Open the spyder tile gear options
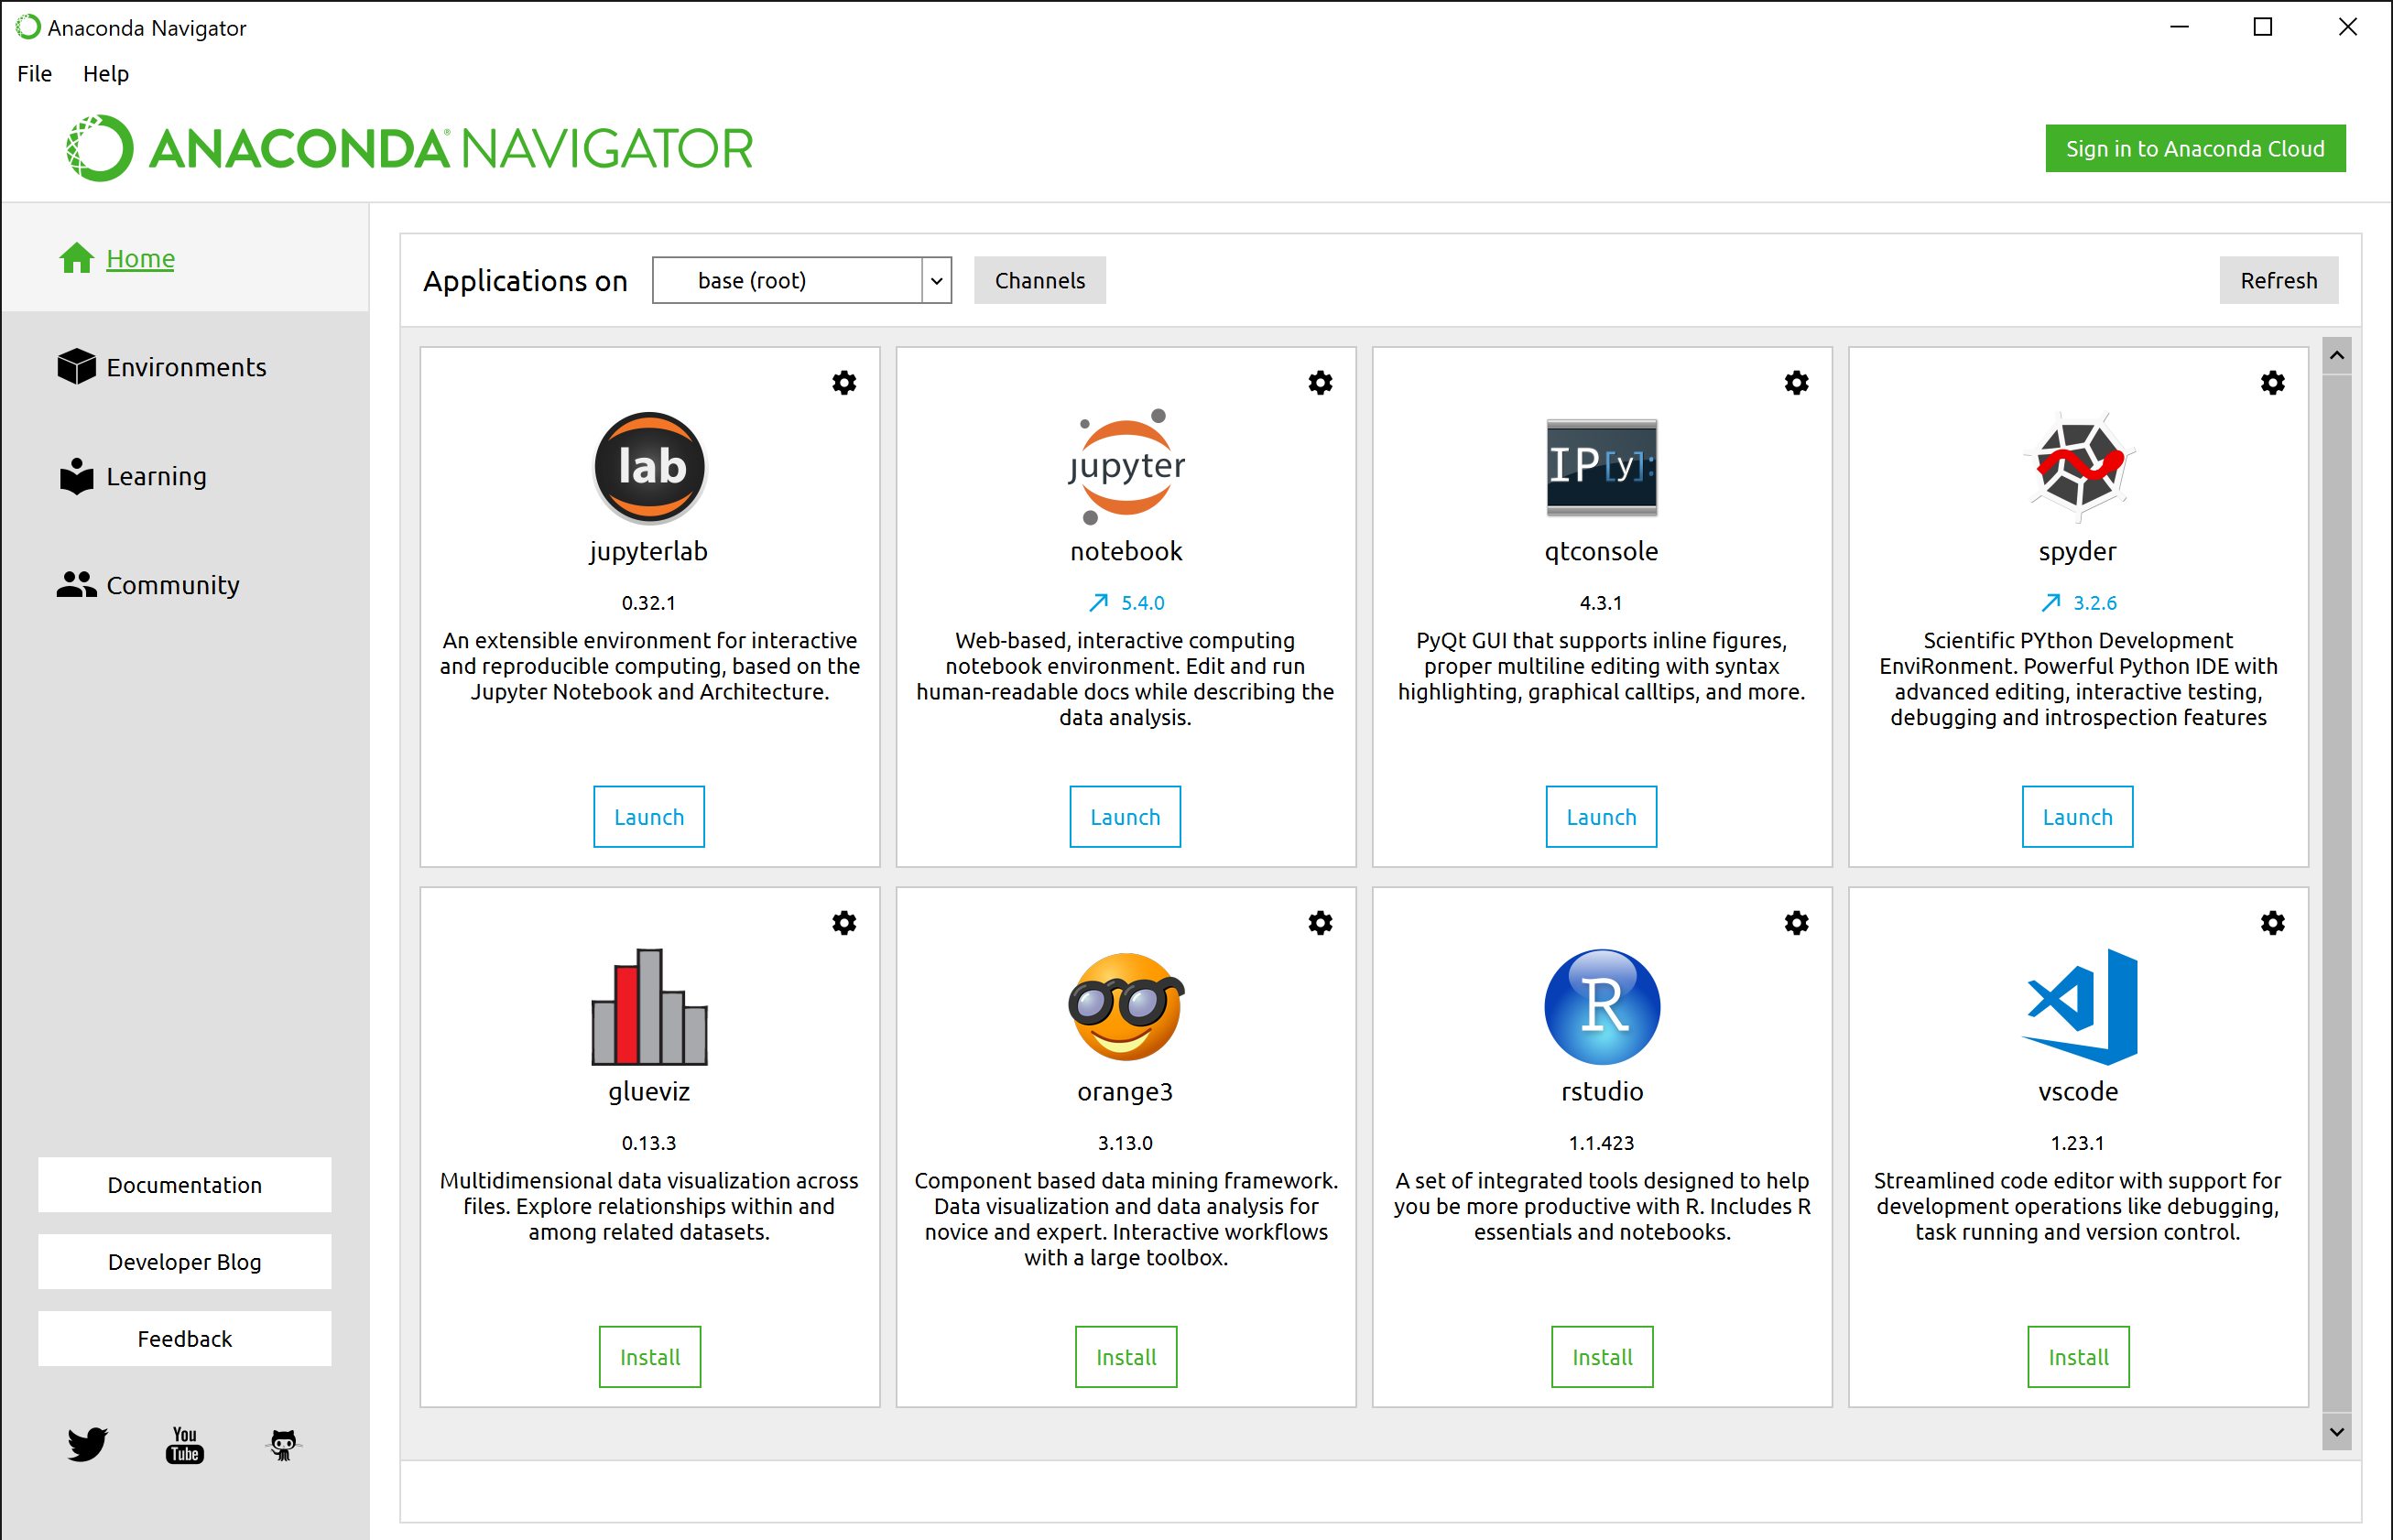 [2272, 383]
